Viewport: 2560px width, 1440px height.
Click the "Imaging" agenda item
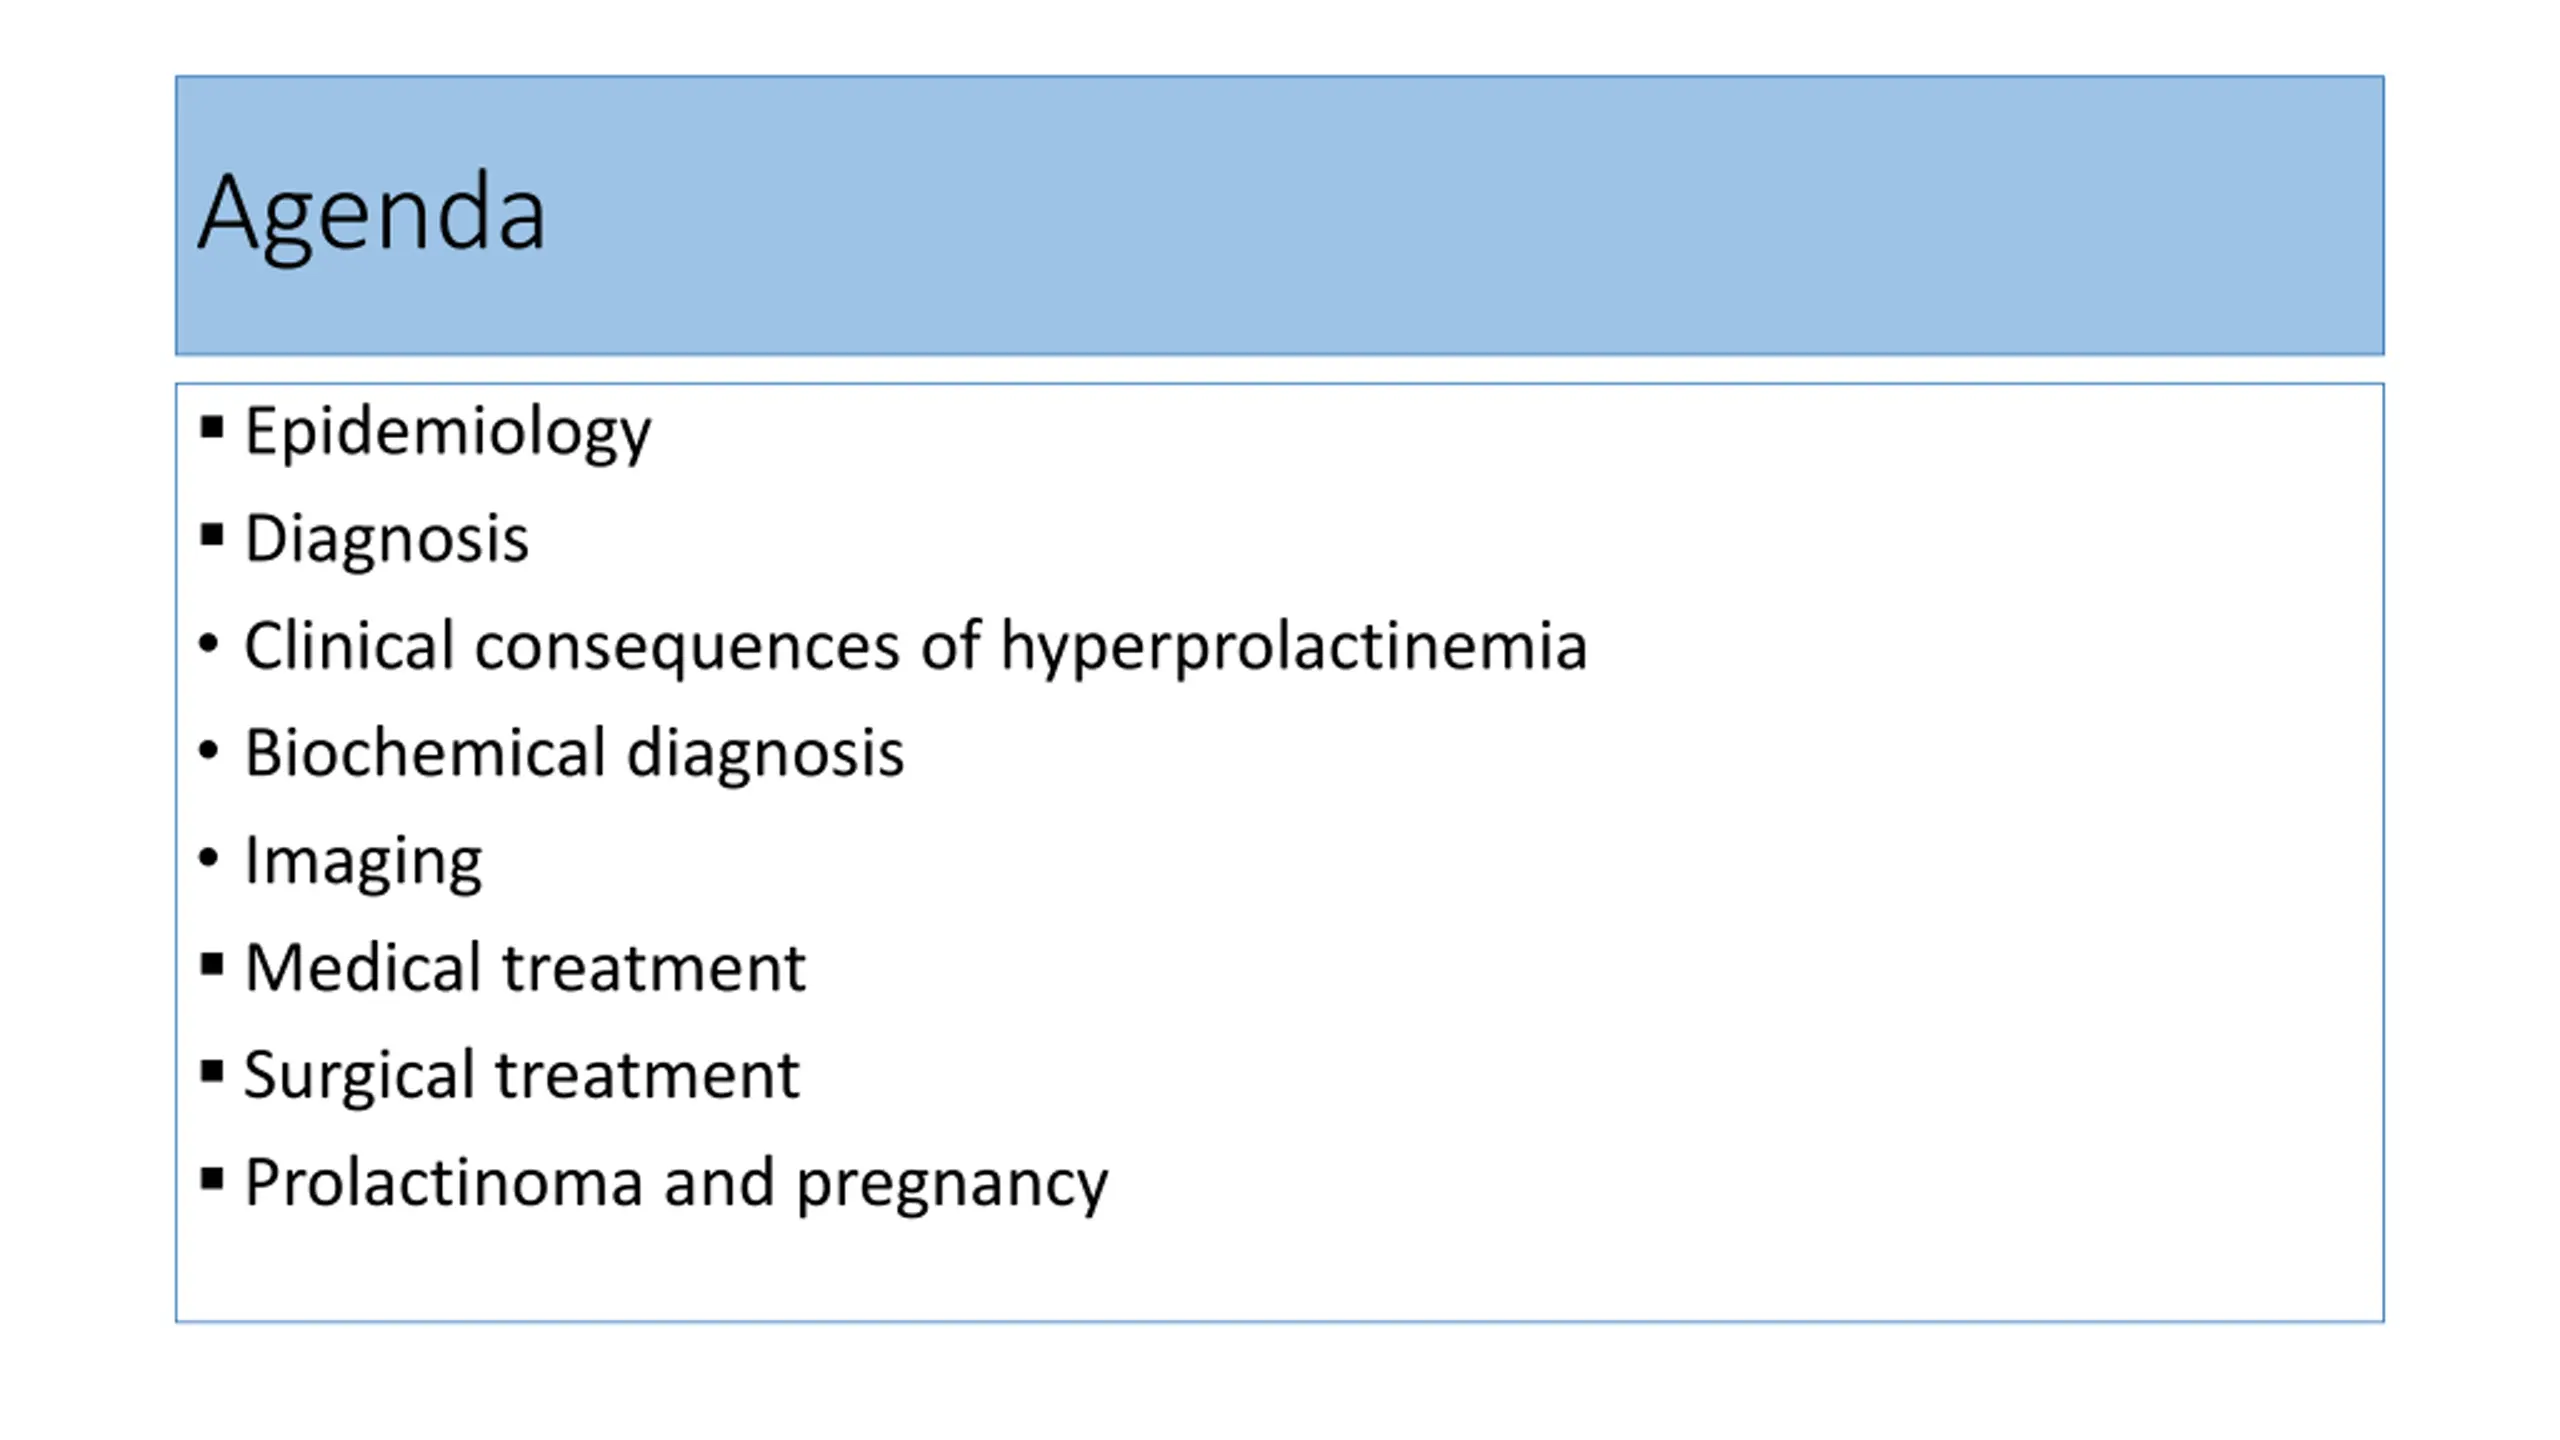(363, 861)
